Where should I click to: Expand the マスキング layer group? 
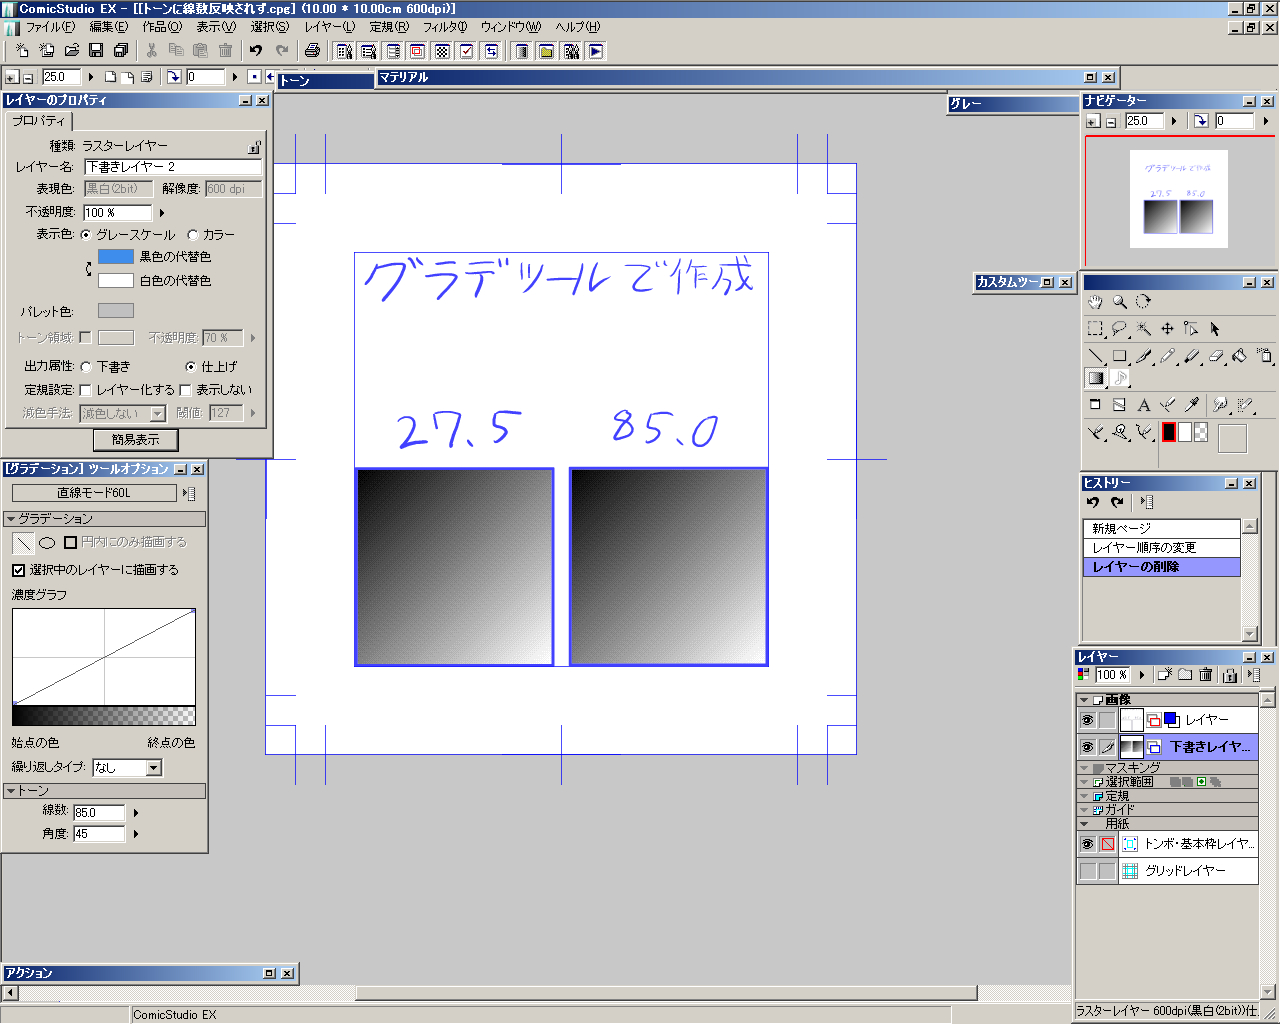click(1084, 768)
